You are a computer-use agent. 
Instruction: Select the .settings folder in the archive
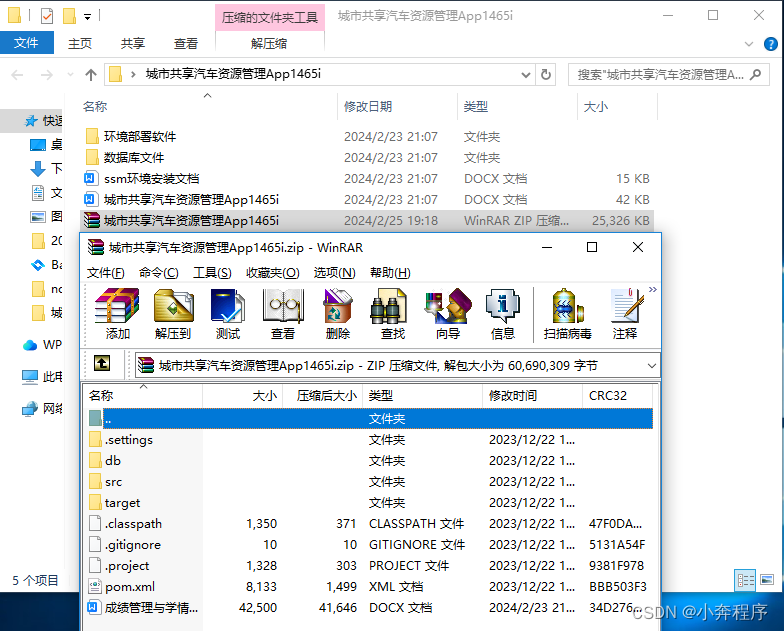click(370, 440)
